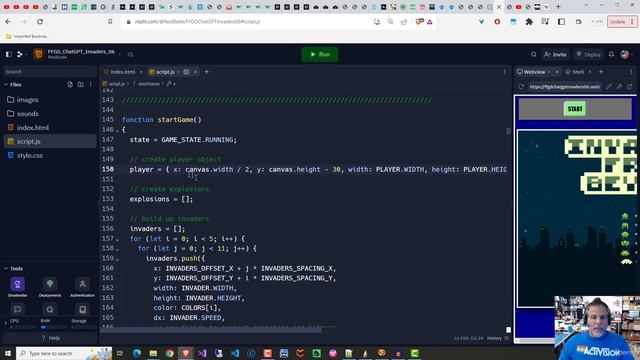
Task: Fold the inner for loop at line 158
Action: (x=117, y=249)
